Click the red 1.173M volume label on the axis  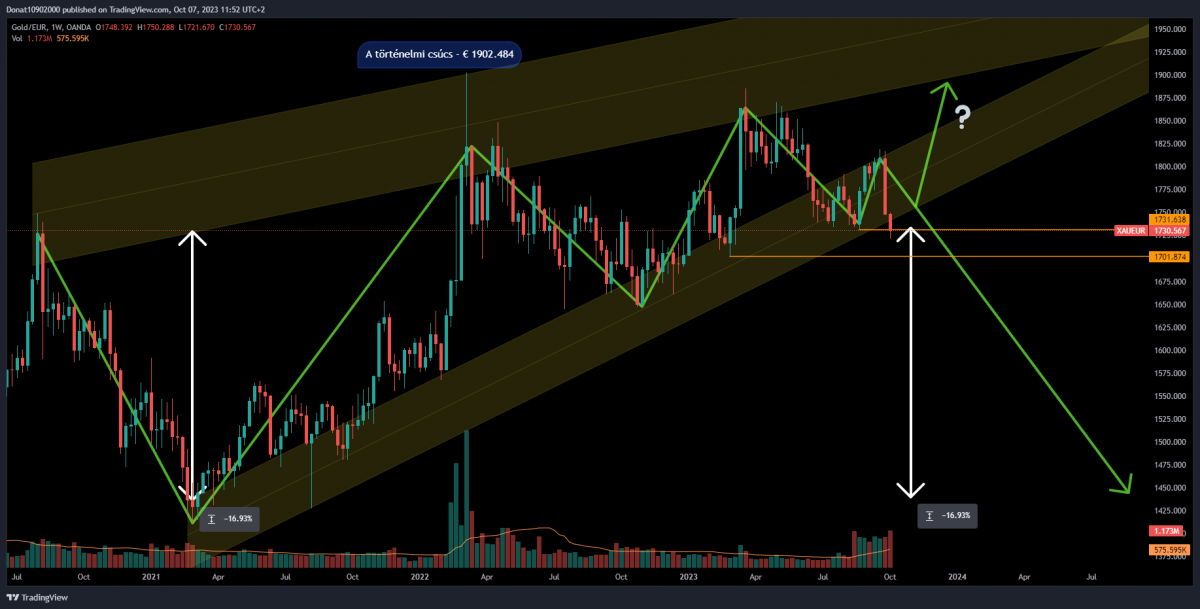pos(1166,530)
